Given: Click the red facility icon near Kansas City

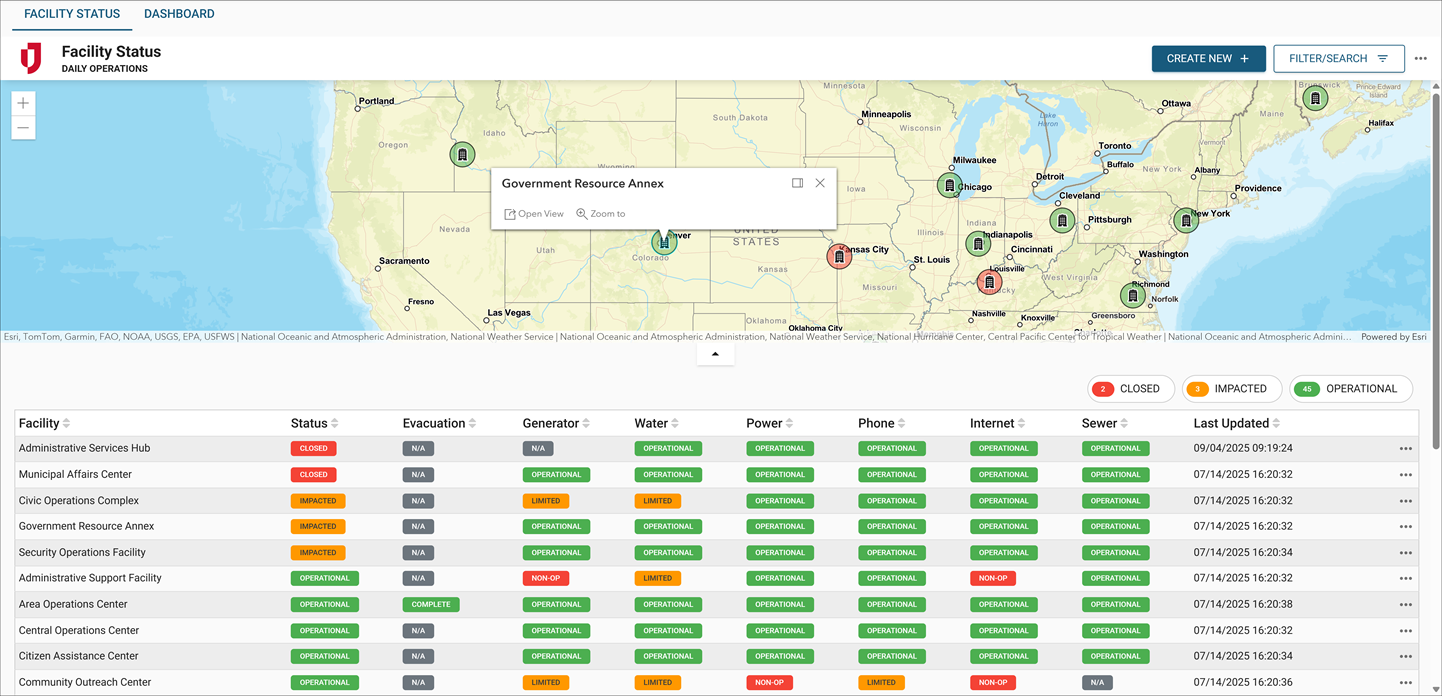Looking at the screenshot, I should (839, 256).
